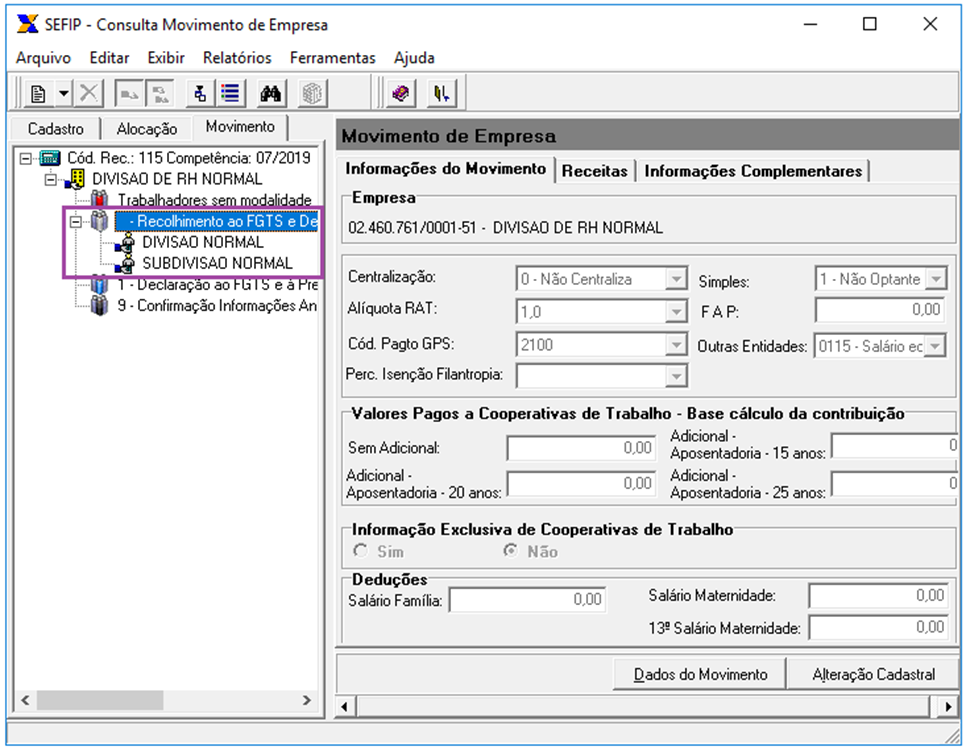Click the cubes icon beside 9 - Confirmação

99,306
